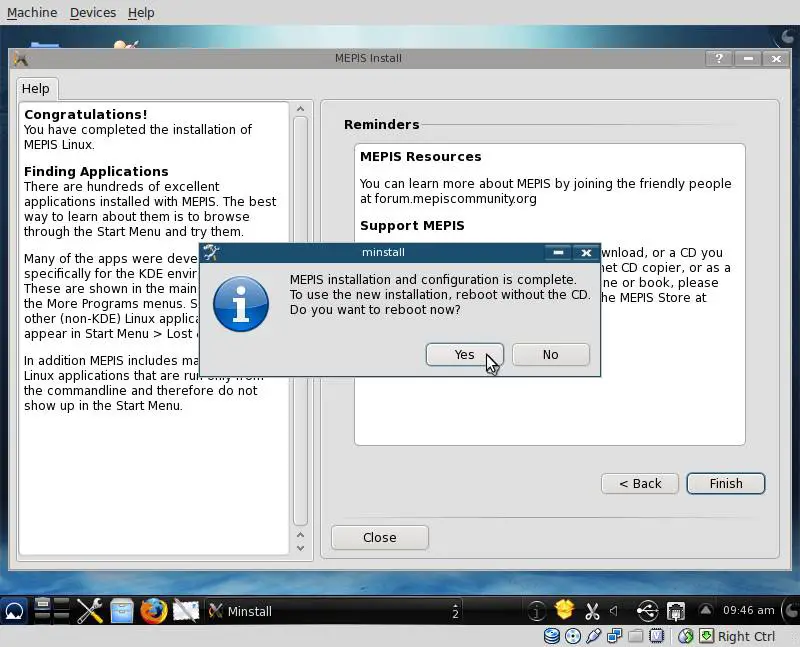Screen dimensions: 800x647
Task: Open the Help menu in the menu bar
Action: pos(141,12)
